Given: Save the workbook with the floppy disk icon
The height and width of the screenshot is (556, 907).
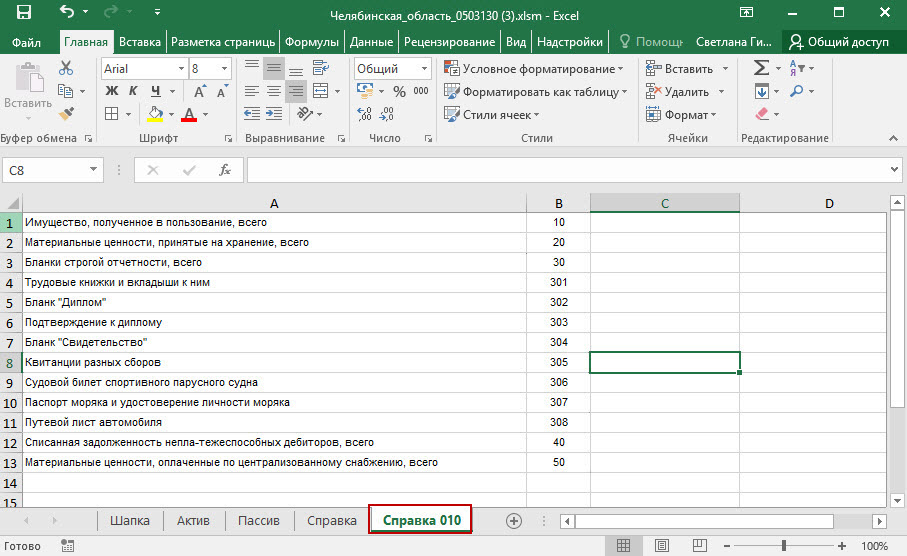Looking at the screenshot, I should click(x=24, y=12).
